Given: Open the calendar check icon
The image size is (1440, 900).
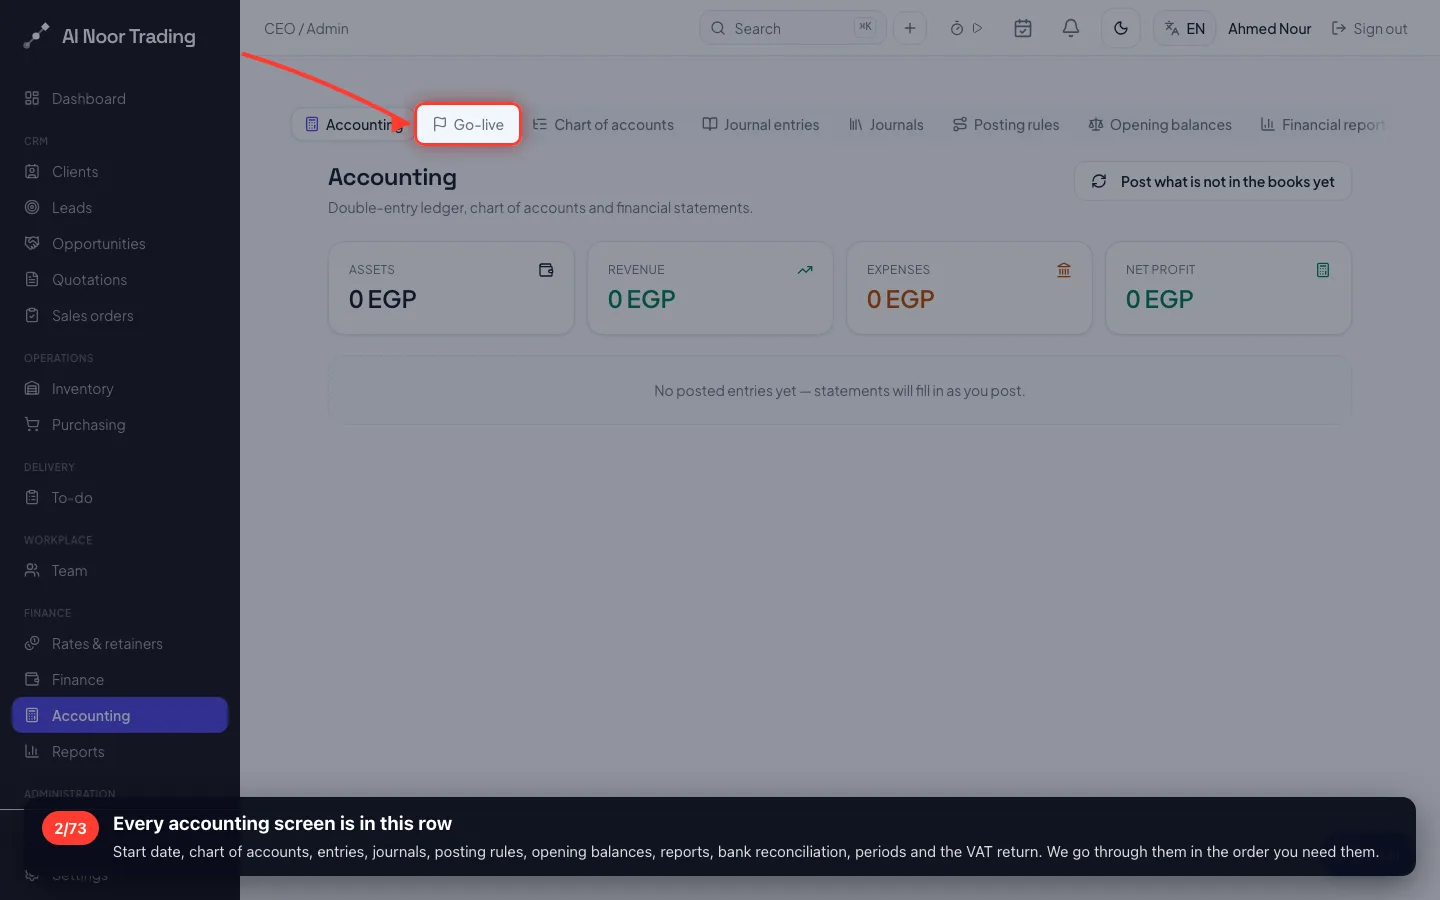Looking at the screenshot, I should pyautogui.click(x=1023, y=28).
